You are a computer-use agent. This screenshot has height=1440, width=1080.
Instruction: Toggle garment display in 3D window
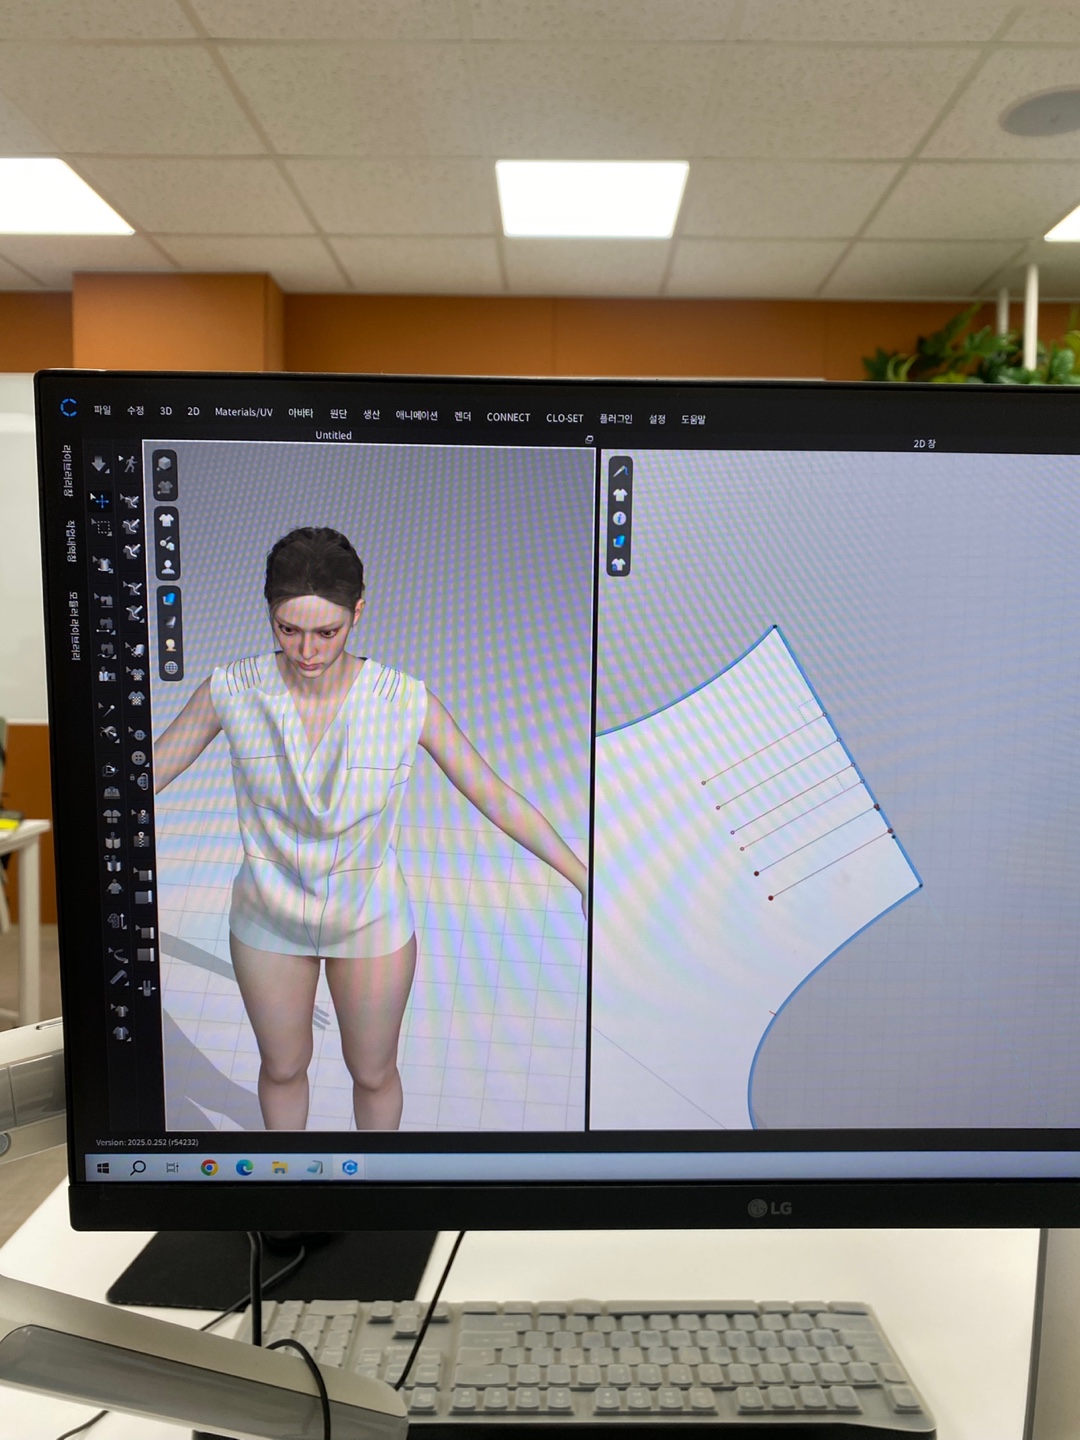click(x=167, y=520)
